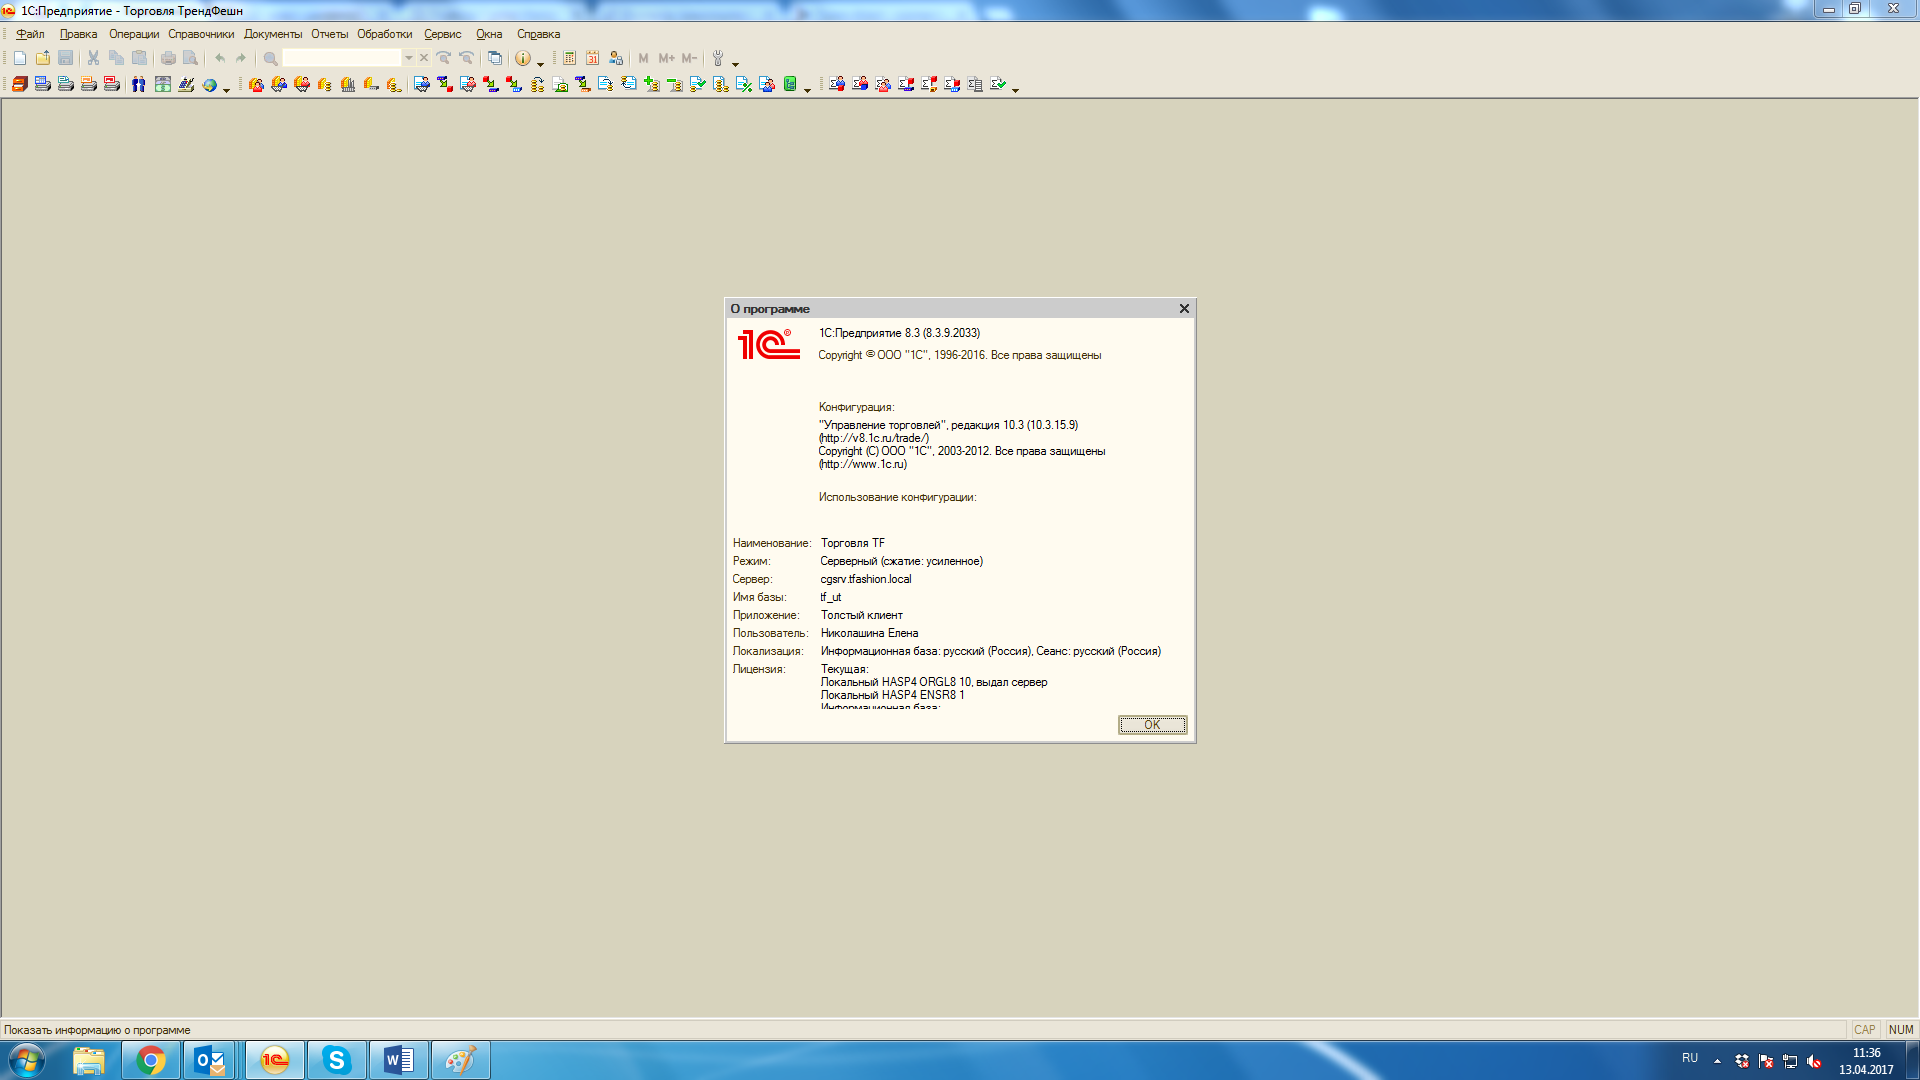Click the About program info icon
1920x1080 pixels.
[522, 58]
